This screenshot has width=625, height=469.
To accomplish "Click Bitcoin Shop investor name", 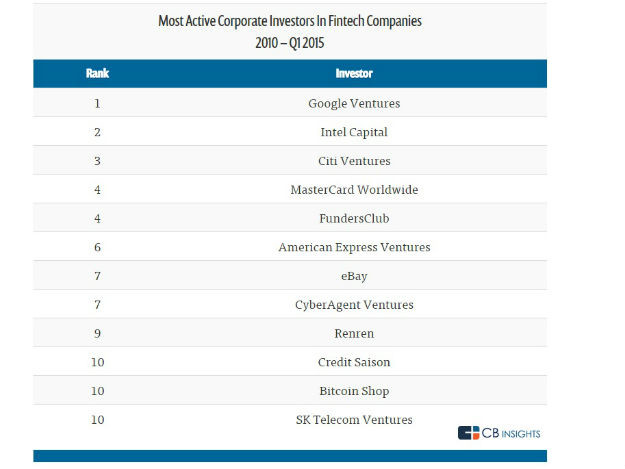I will click(x=354, y=391).
